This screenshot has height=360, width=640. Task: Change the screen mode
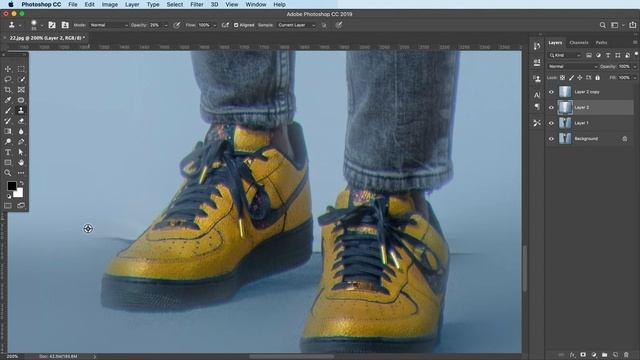click(x=21, y=206)
